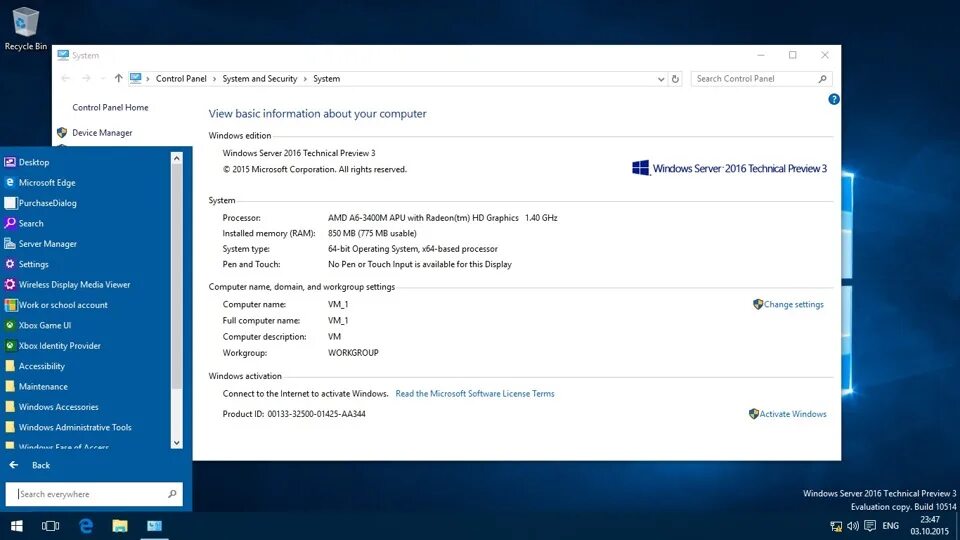Viewport: 960px width, 540px height.
Task: Expand chevron after Control Panel breadcrumb
Action: click(214, 79)
